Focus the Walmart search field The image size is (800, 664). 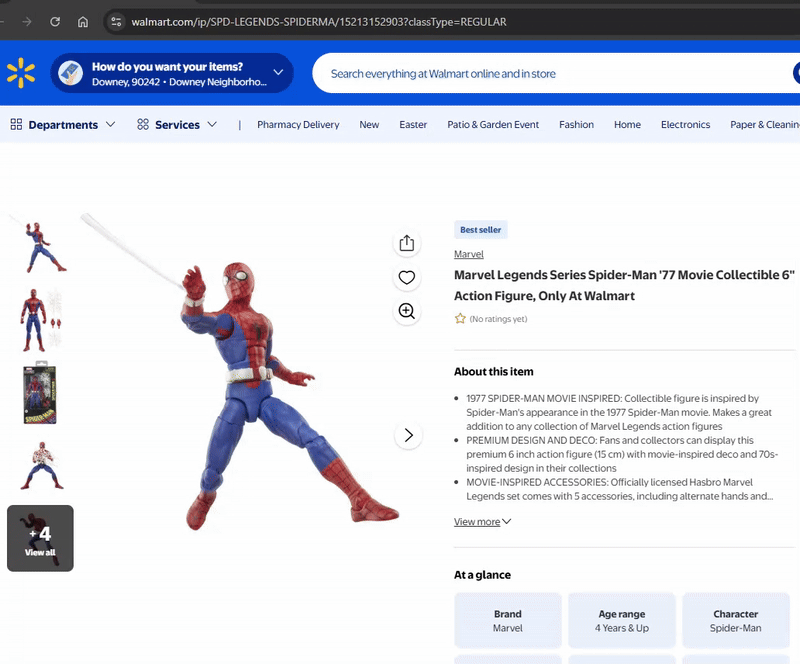pos(551,73)
